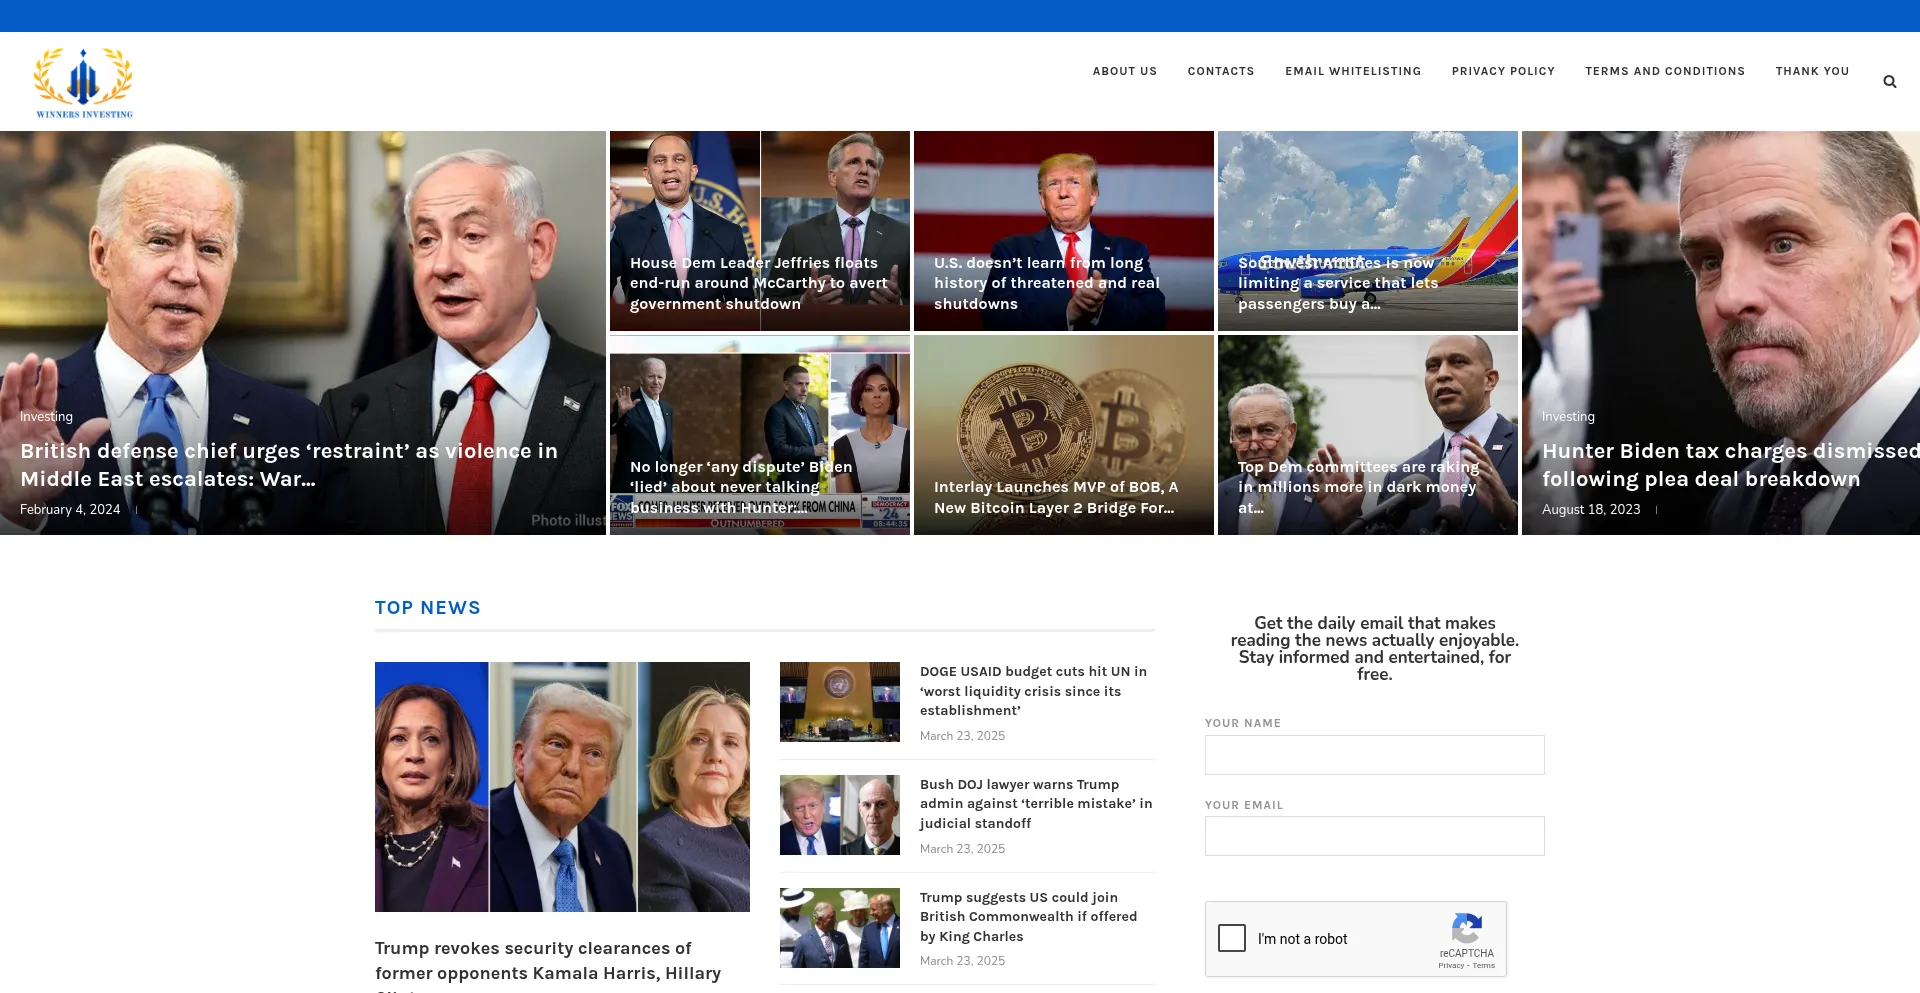1920x993 pixels.
Task: Check the "I'm not a robot" checkbox
Action: (1230, 938)
